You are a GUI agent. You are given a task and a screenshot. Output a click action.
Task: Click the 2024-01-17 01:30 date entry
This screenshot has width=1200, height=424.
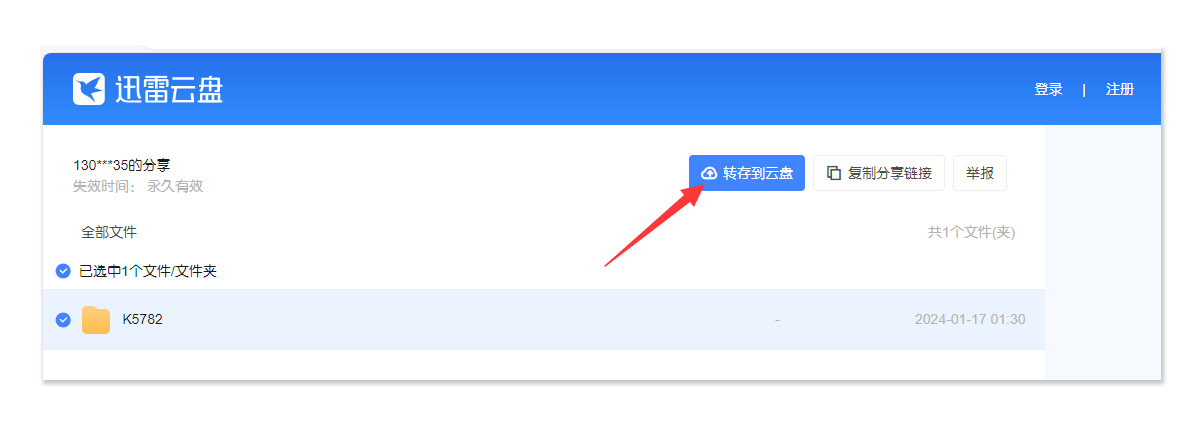coord(970,320)
